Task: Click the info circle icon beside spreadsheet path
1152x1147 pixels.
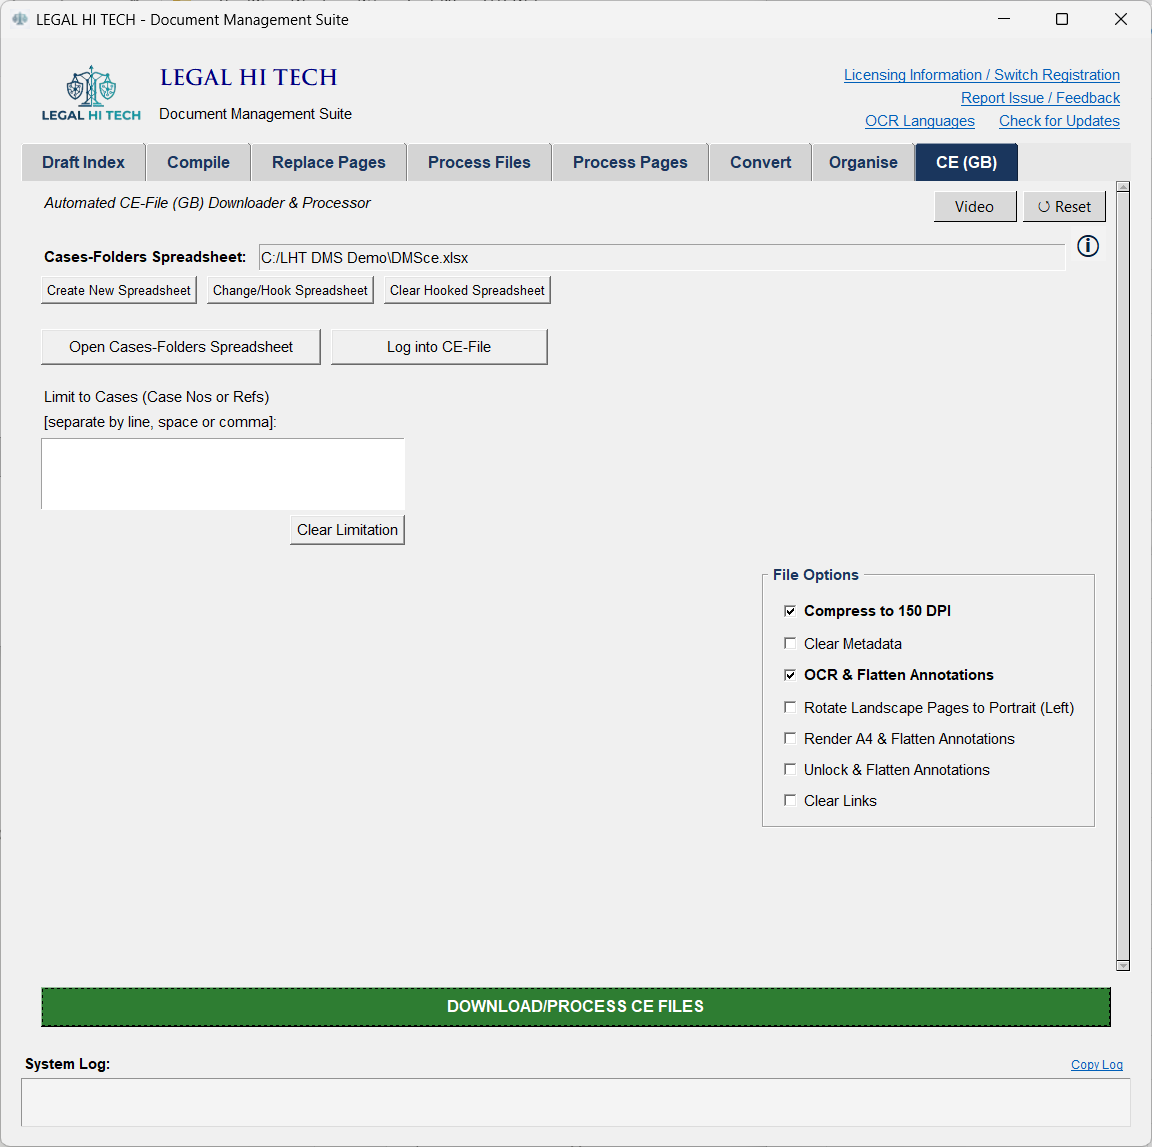Action: click(1087, 245)
